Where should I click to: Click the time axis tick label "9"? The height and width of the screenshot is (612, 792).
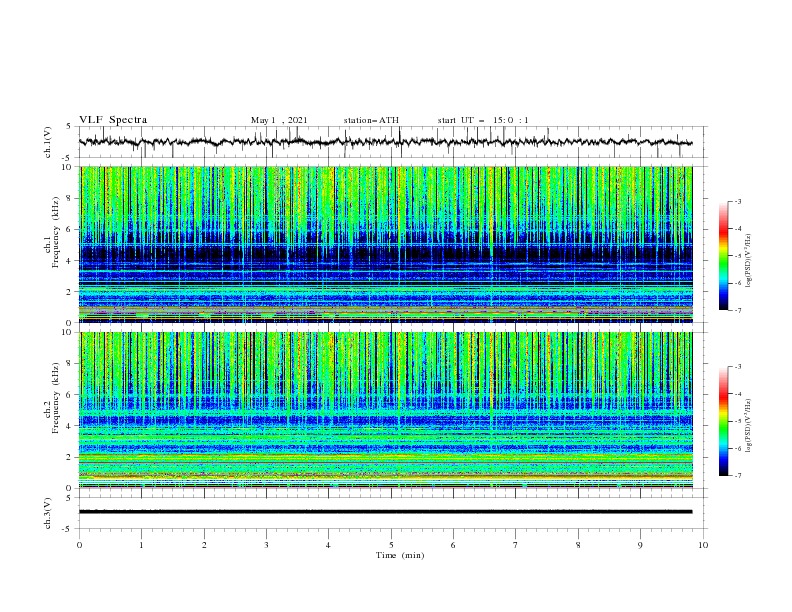tap(640, 545)
